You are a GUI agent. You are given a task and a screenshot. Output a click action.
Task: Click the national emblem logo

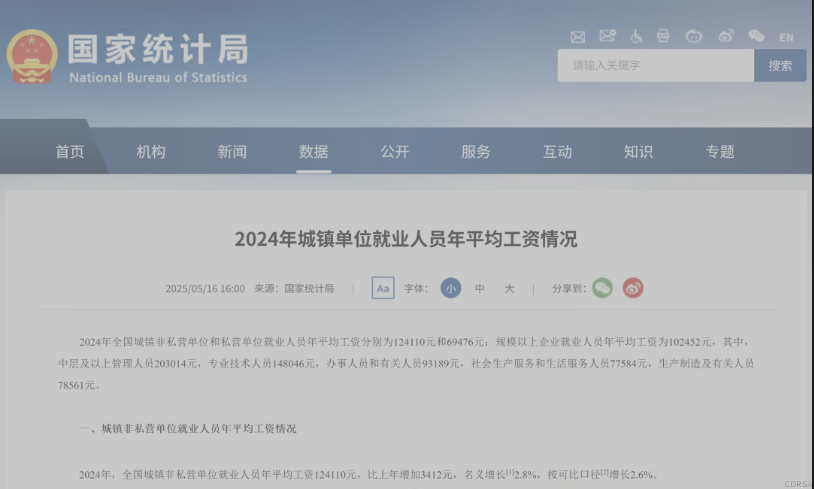(x=32, y=57)
